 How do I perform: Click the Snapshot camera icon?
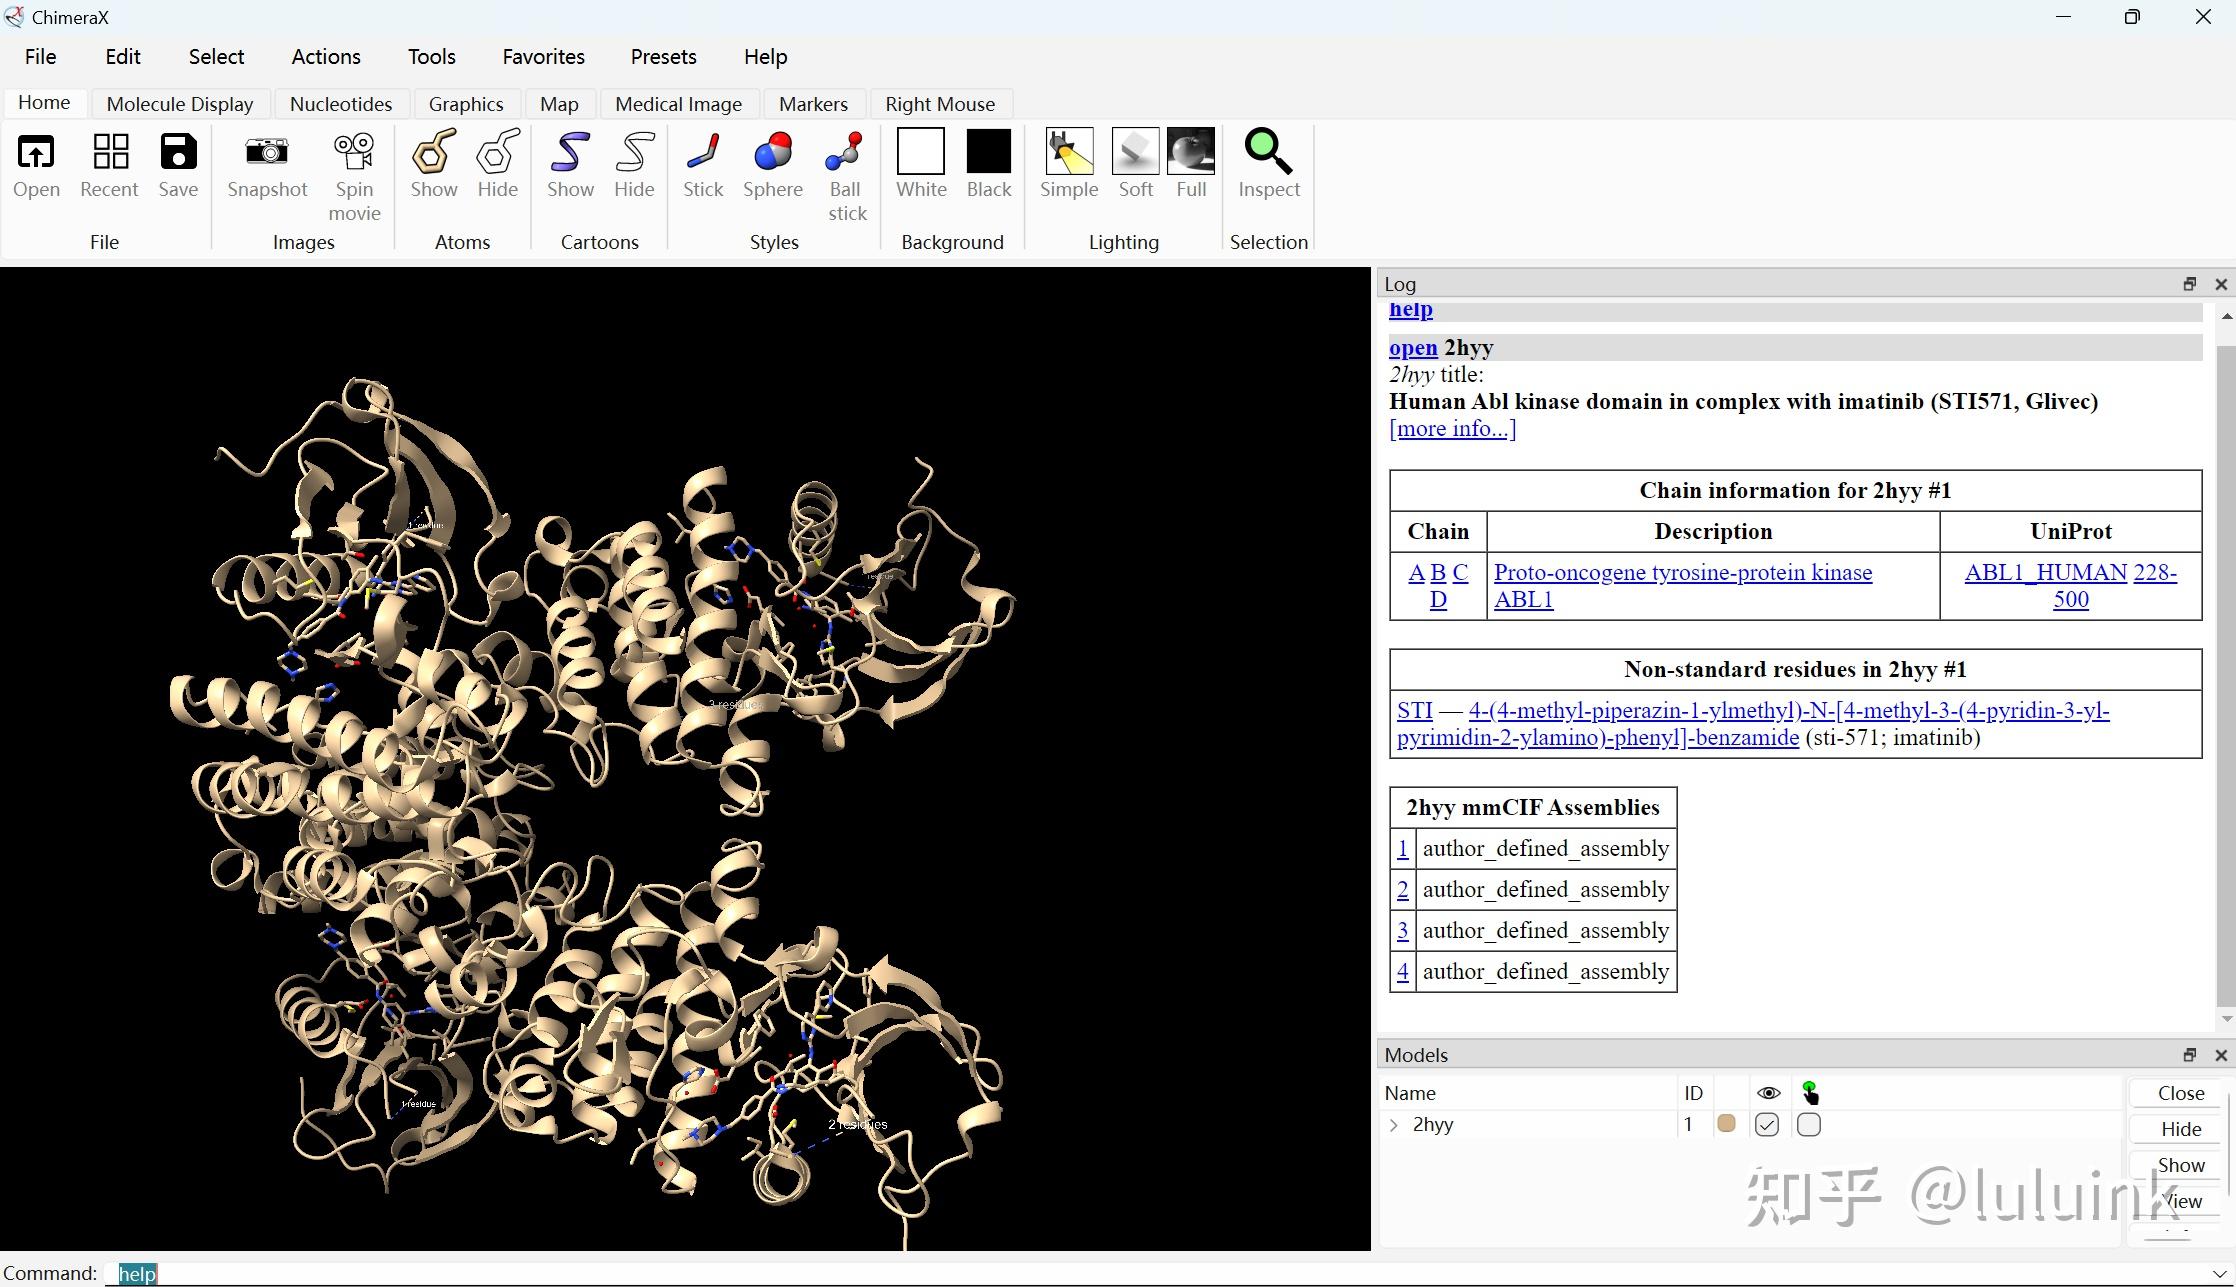point(266,153)
